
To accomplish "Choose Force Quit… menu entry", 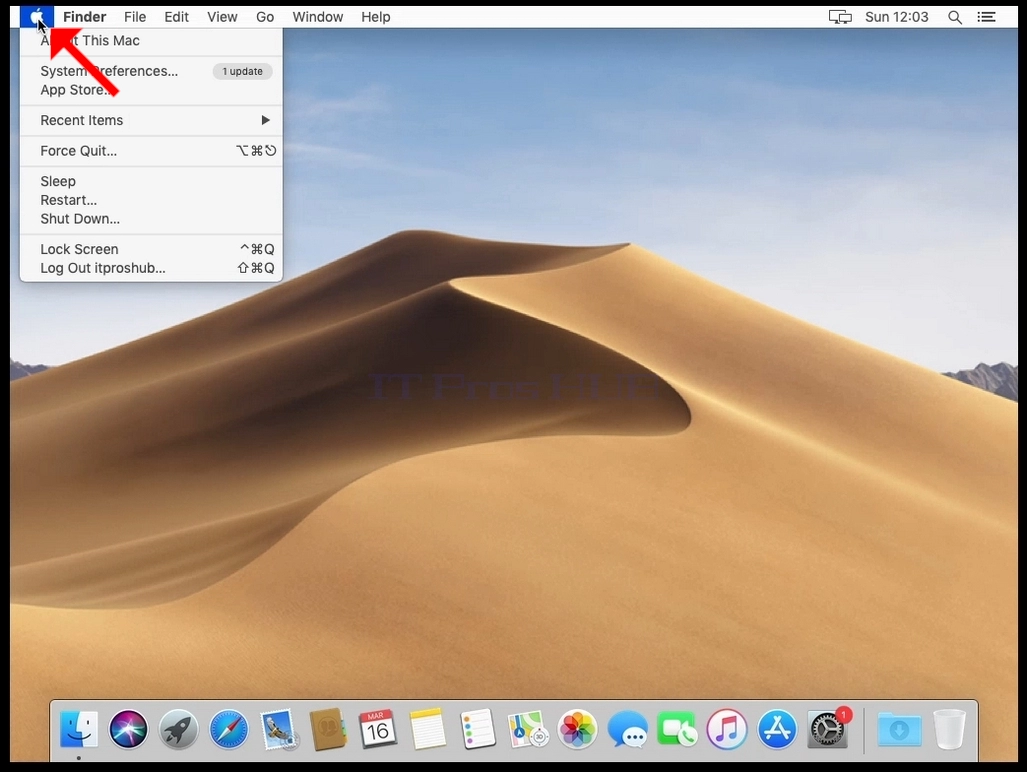I will [151, 151].
